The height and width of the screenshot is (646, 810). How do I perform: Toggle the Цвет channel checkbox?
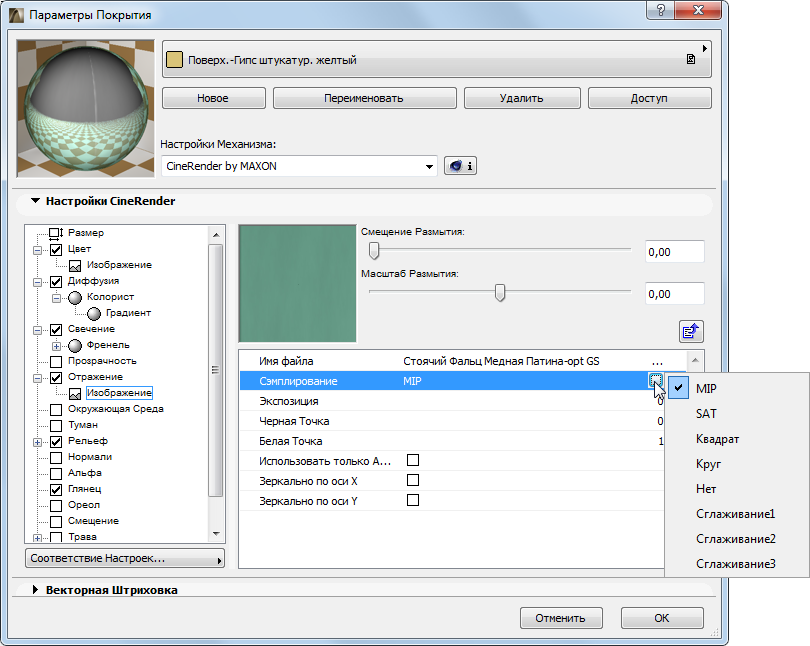click(56, 250)
